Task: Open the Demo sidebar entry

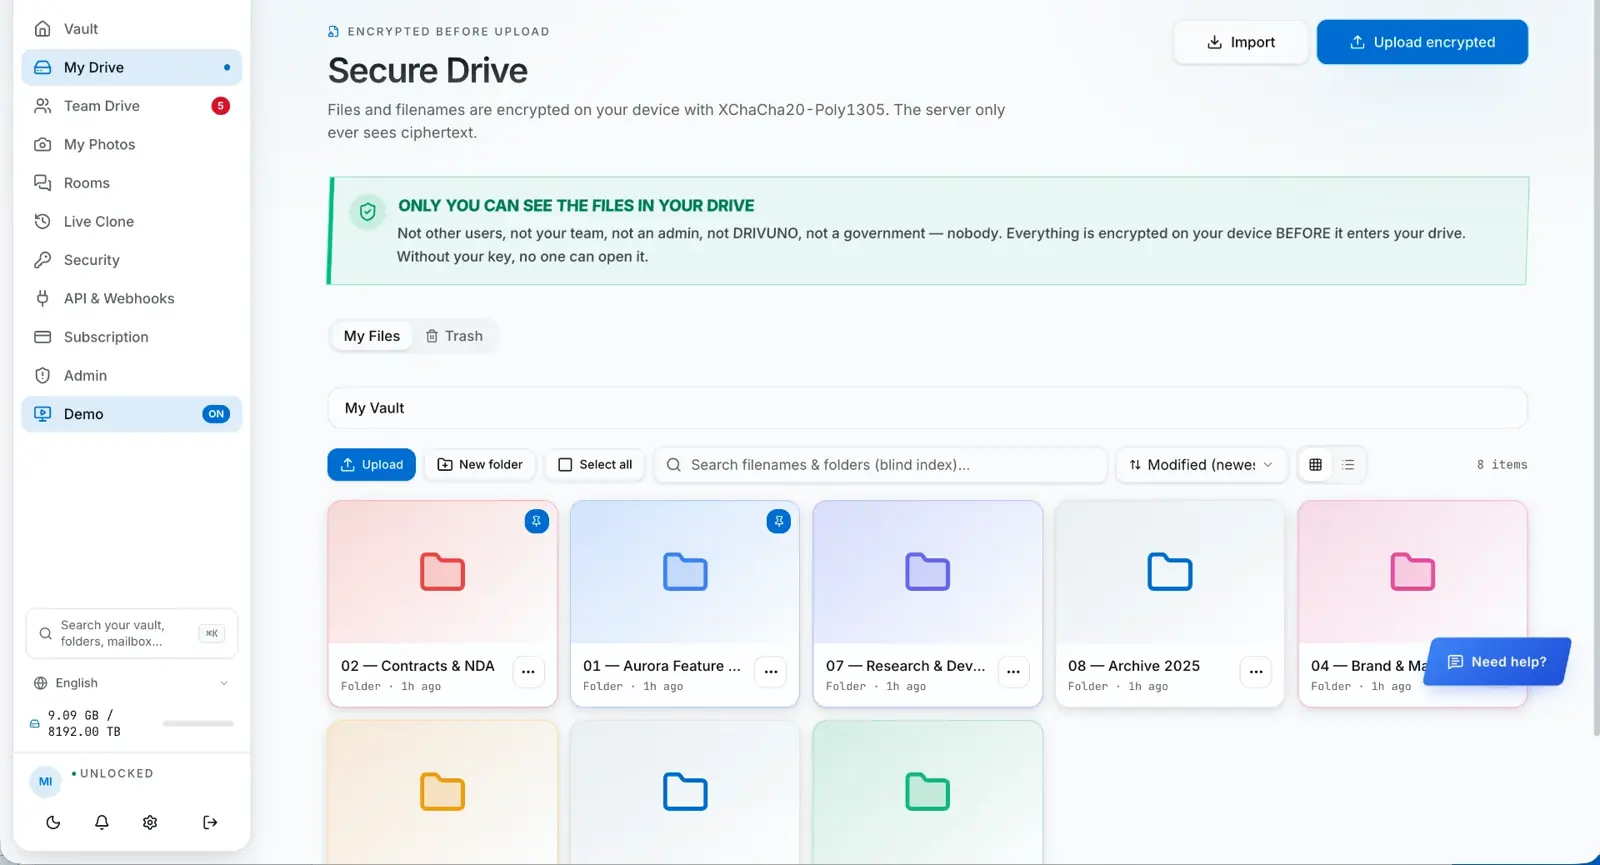Action: coord(131,414)
